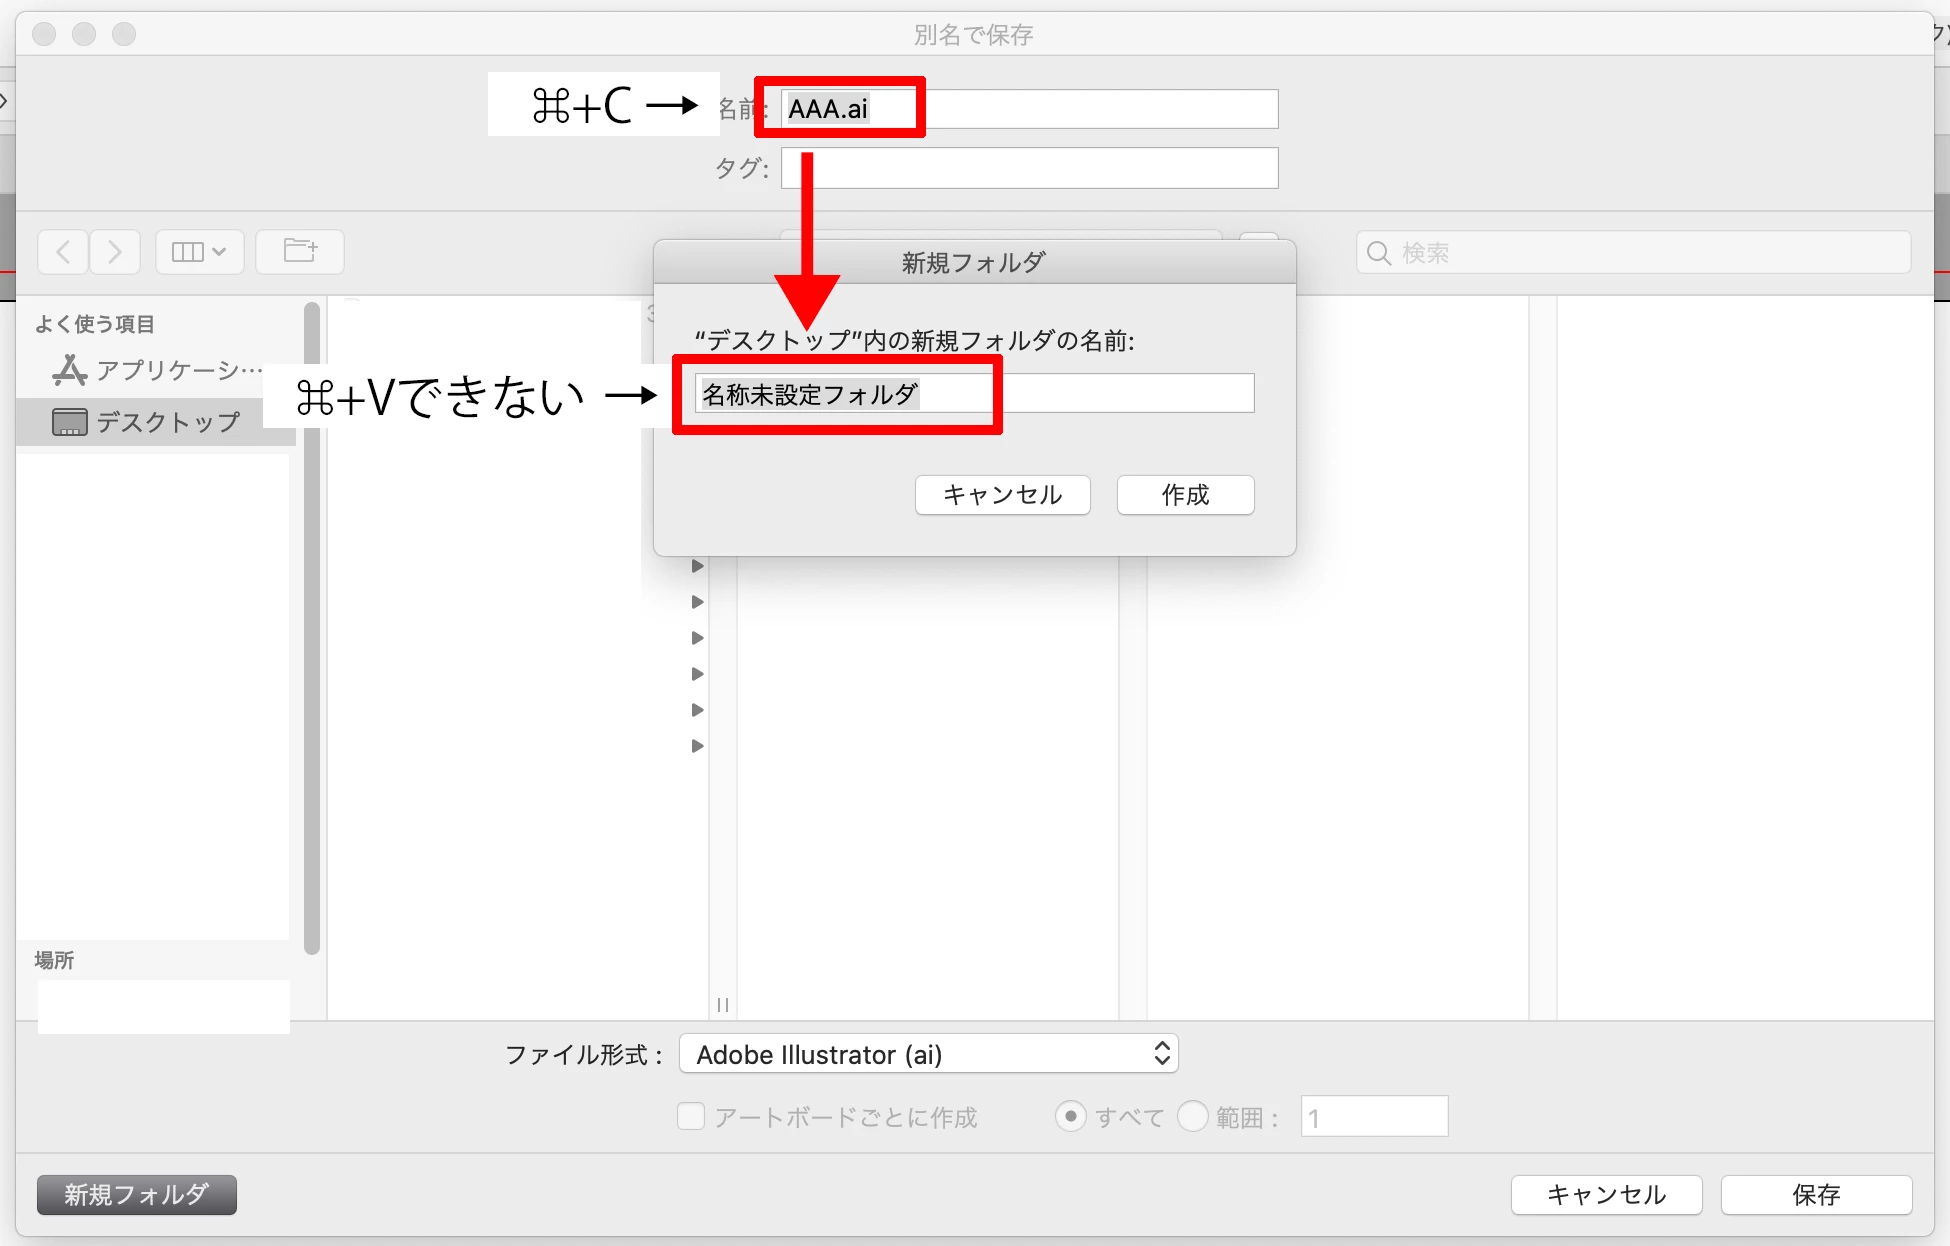The image size is (1950, 1246).
Task: Select the 範囲 radio button
Action: [1193, 1116]
